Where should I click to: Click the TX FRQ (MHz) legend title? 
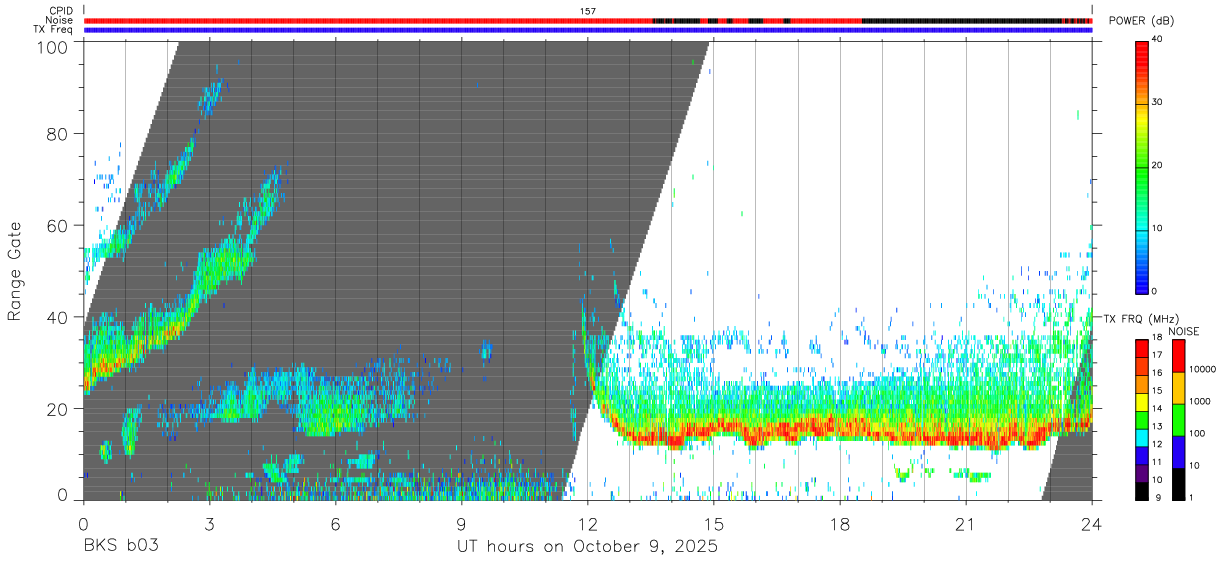pos(1140,319)
